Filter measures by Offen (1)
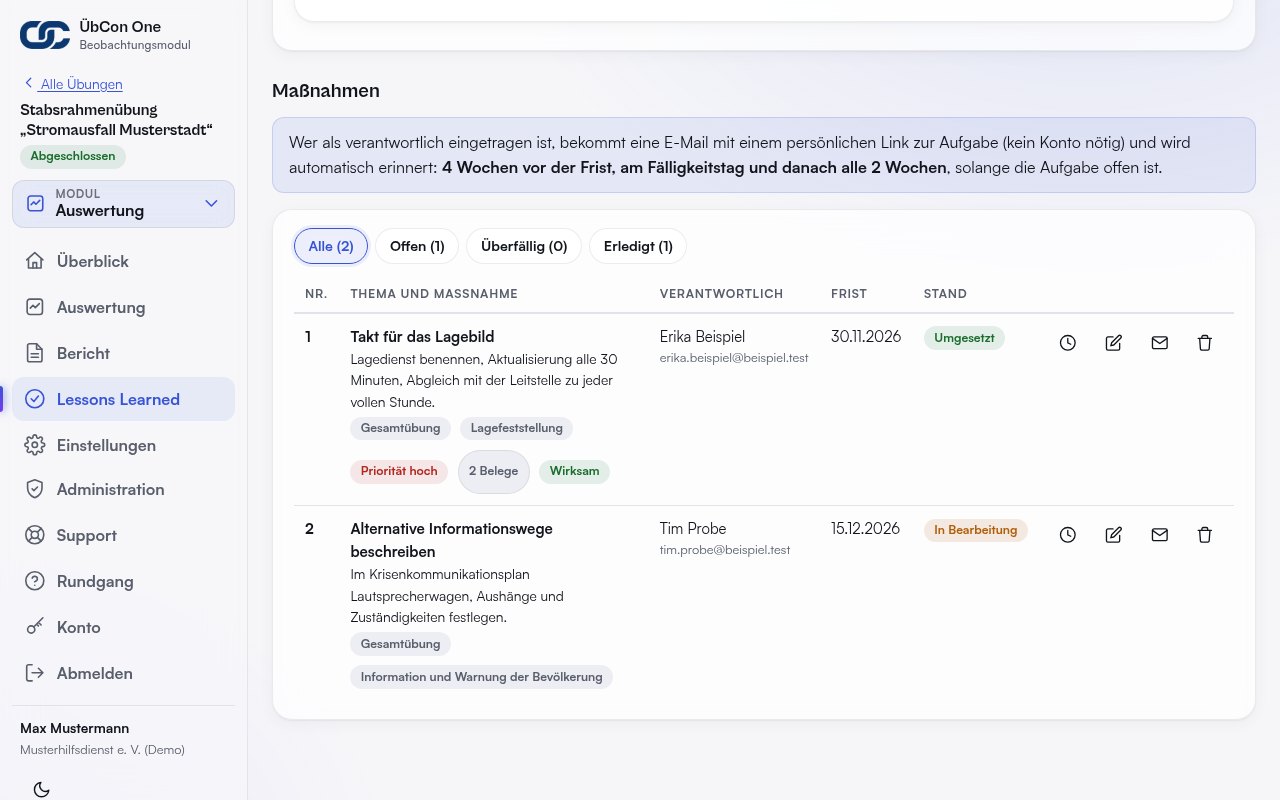Screen dimensions: 1280x800 (x=417, y=246)
